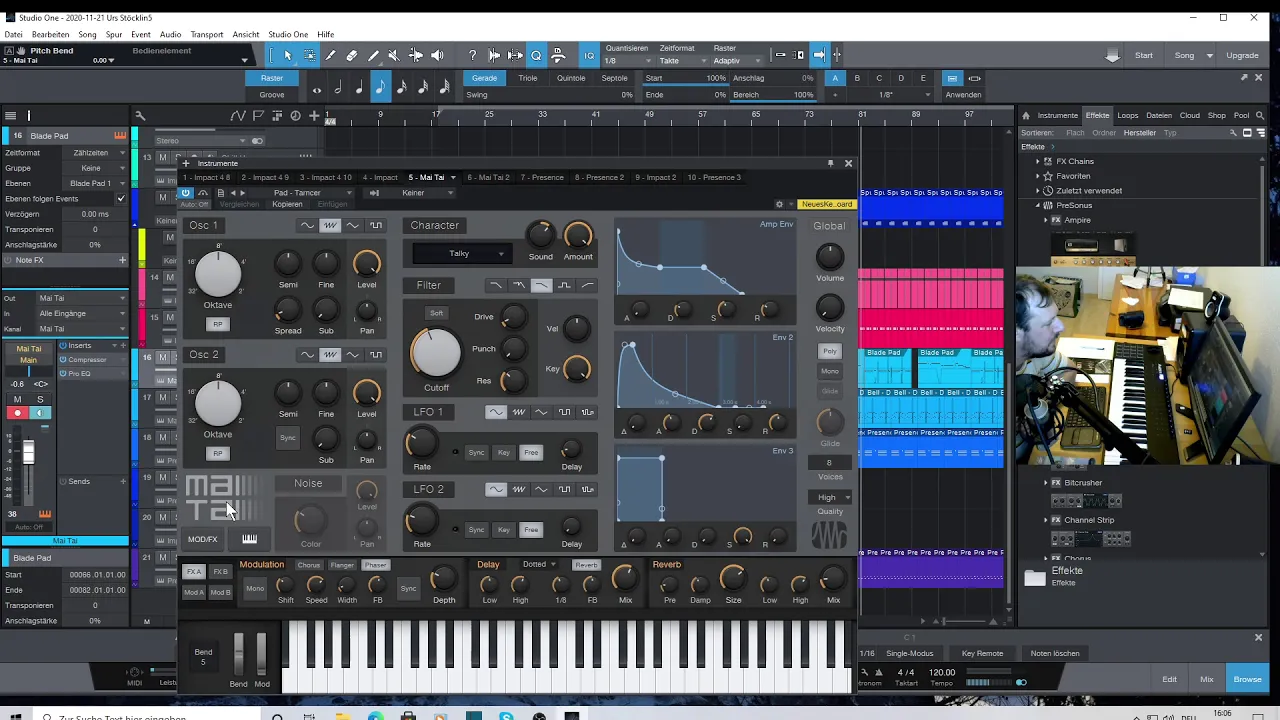1280x720 pixels.
Task: Expand the FX Chains tree item
Action: [x=1038, y=161]
